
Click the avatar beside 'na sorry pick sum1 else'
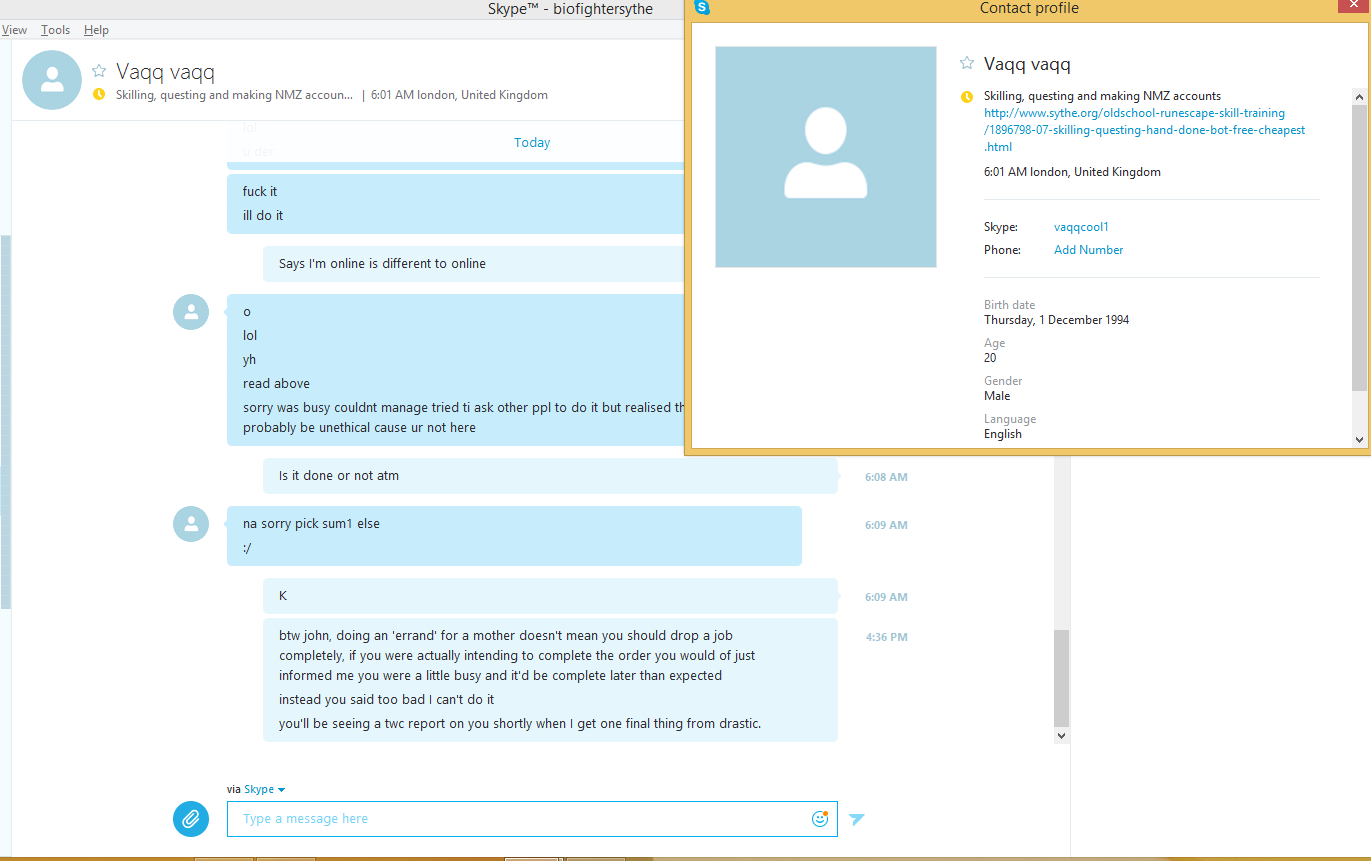point(191,524)
